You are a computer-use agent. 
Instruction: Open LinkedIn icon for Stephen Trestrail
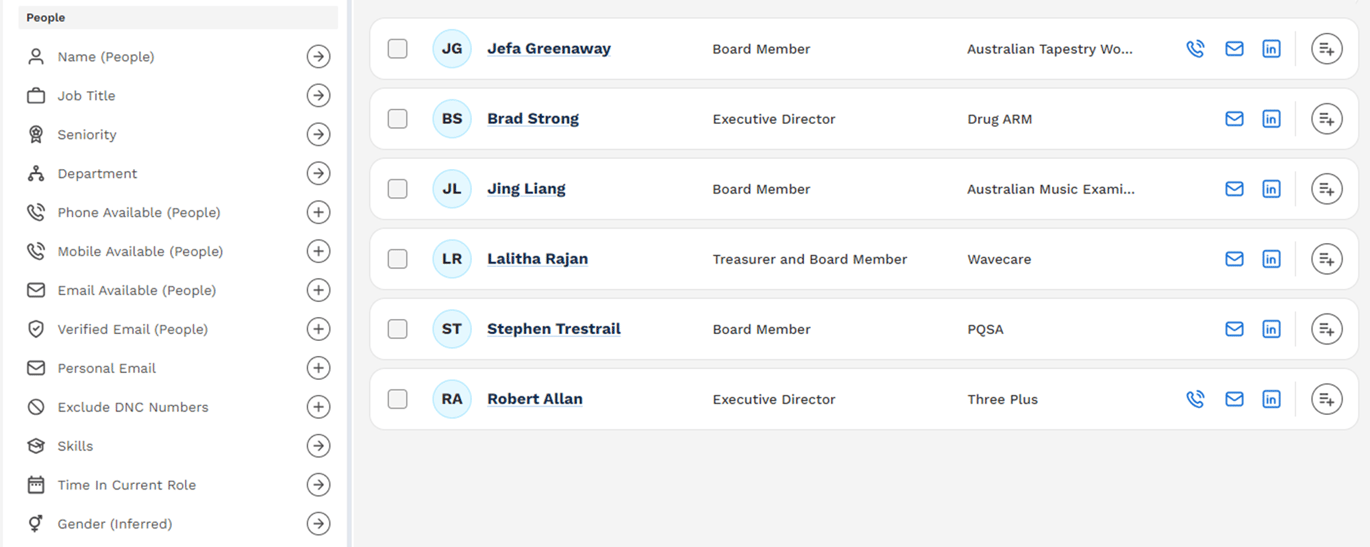(x=1271, y=329)
